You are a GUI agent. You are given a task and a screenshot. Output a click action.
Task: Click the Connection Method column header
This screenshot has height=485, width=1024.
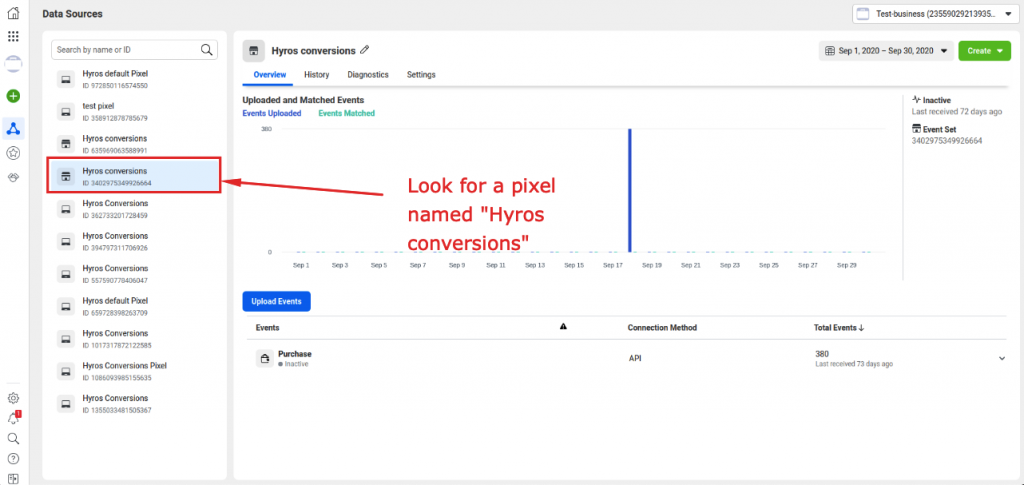point(662,328)
